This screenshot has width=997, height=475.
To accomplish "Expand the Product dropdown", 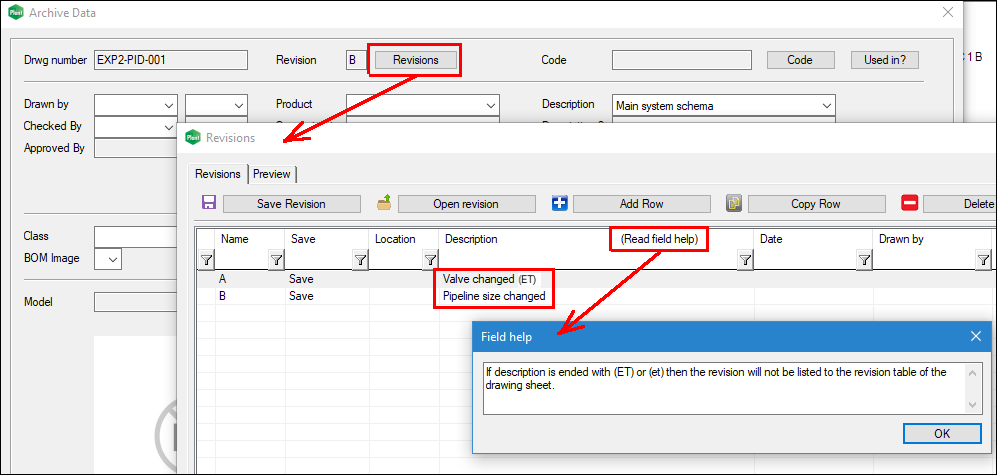I will click(489, 105).
